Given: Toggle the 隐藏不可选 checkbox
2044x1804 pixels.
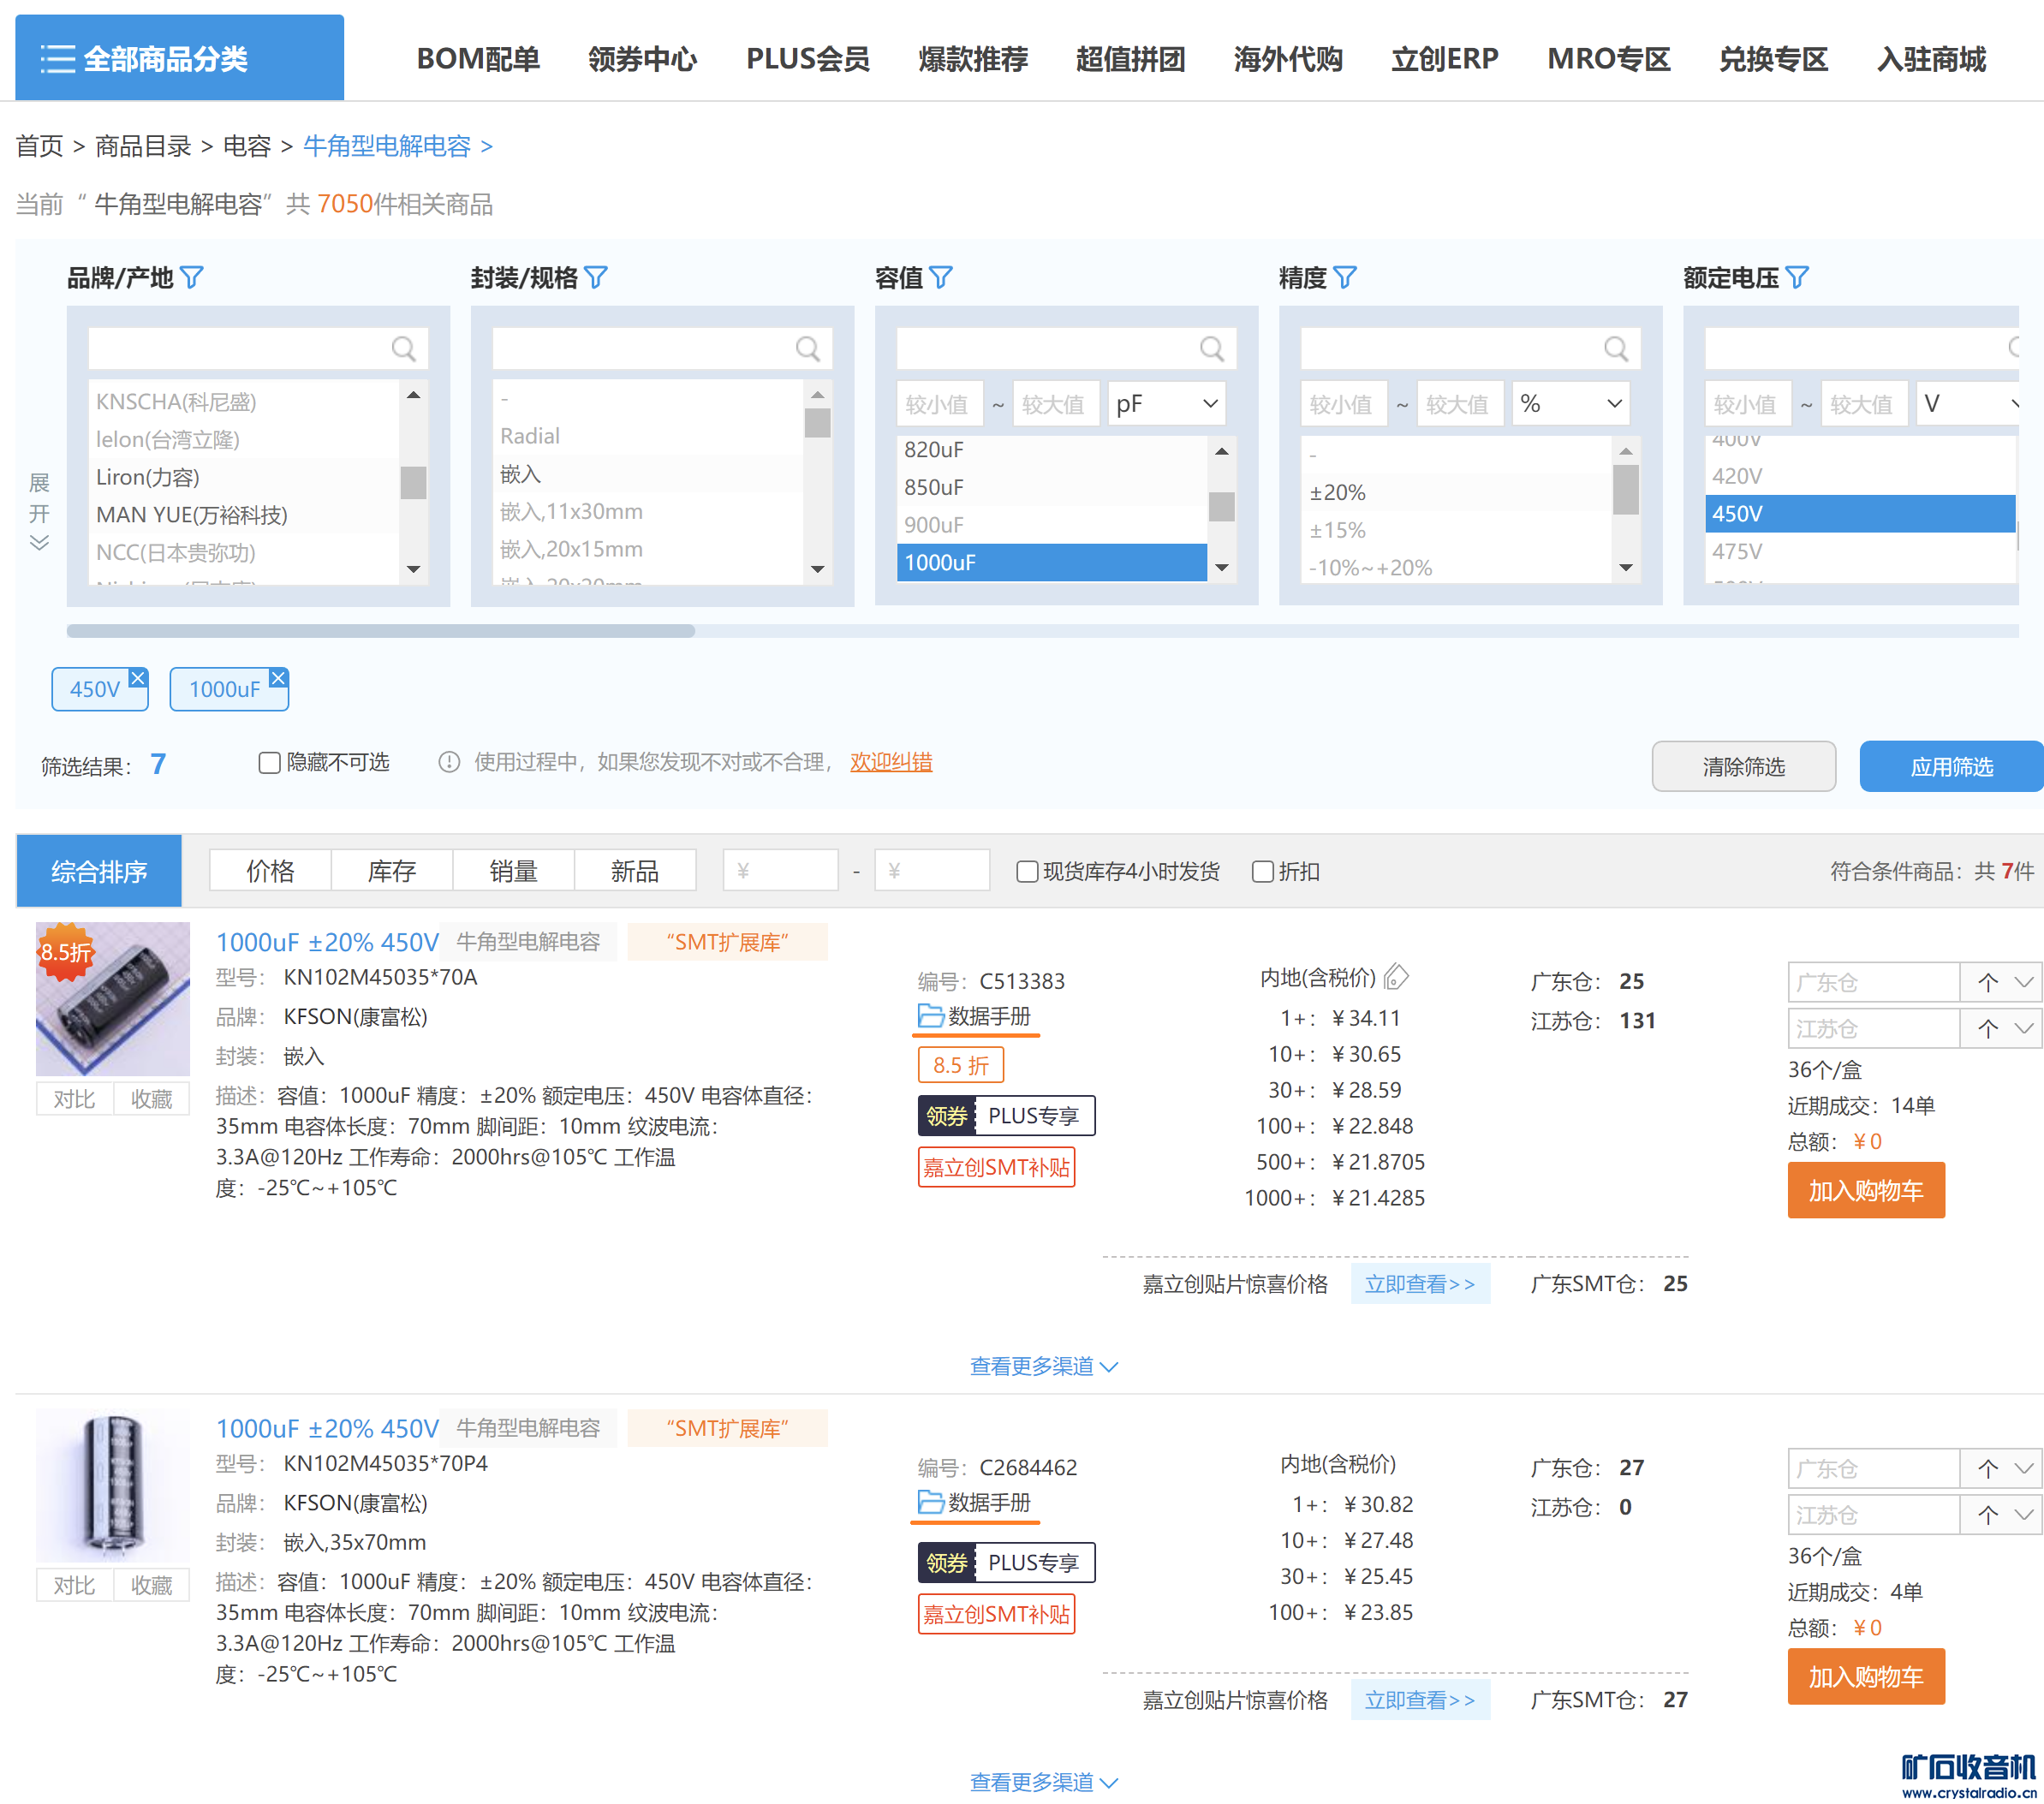Looking at the screenshot, I should click(269, 762).
